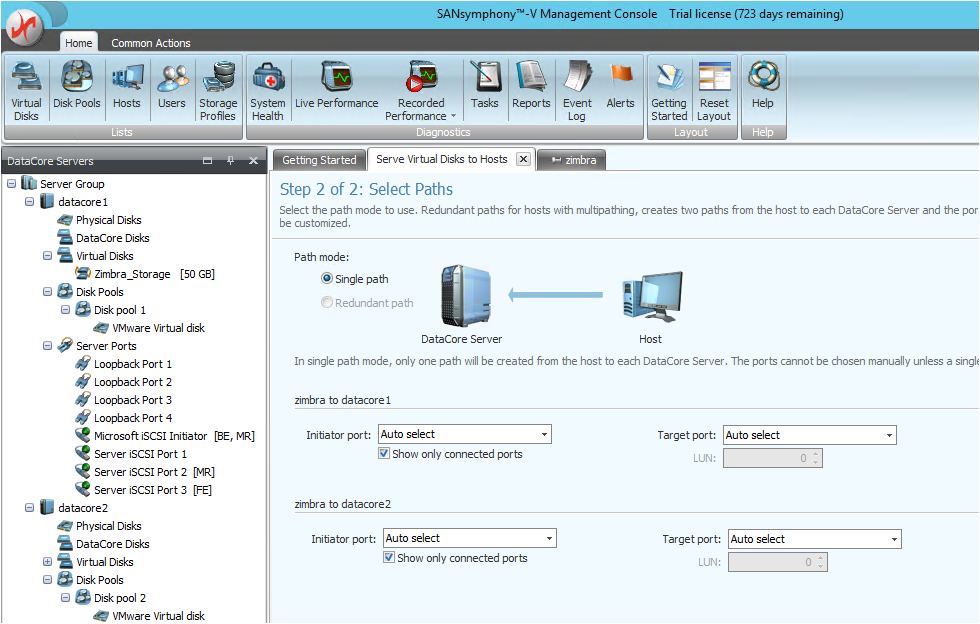Click the DataCore Server image
The height and width of the screenshot is (624, 980).
[x=466, y=296]
